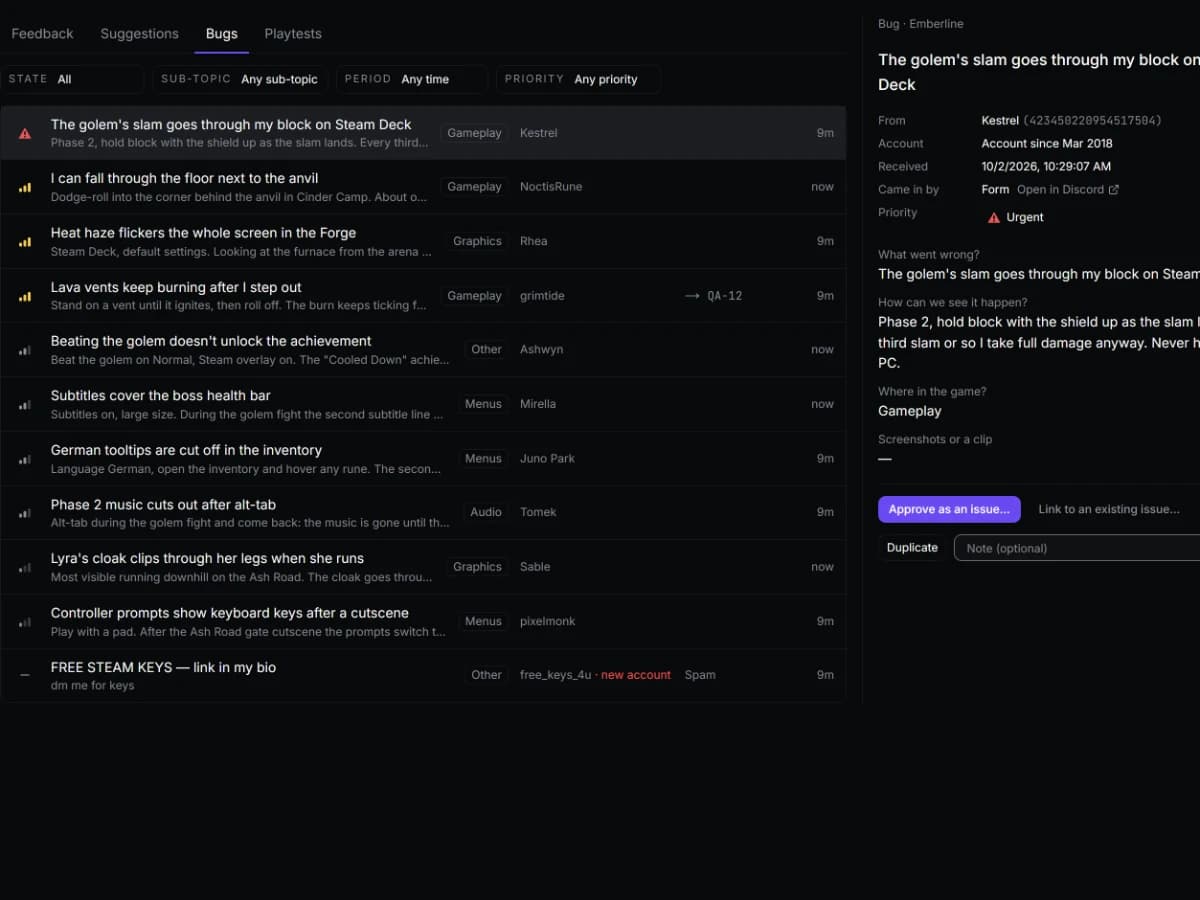Screen dimensions: 1200x900
Task: Open 'Subtitles cover the boss health bar'
Action: pos(423,404)
